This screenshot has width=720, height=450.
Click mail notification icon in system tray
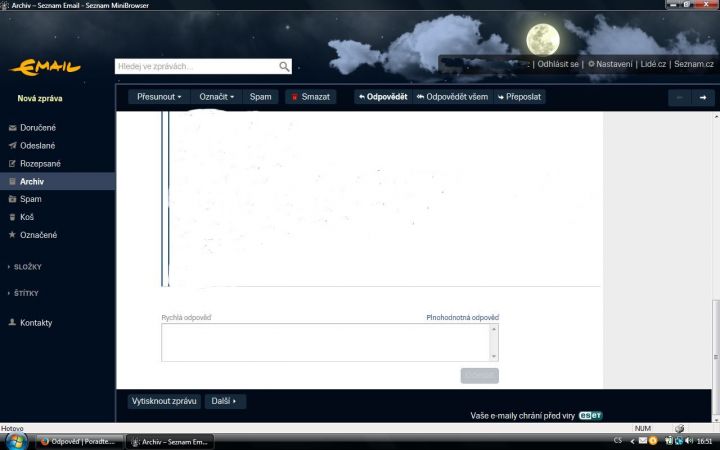point(643,441)
